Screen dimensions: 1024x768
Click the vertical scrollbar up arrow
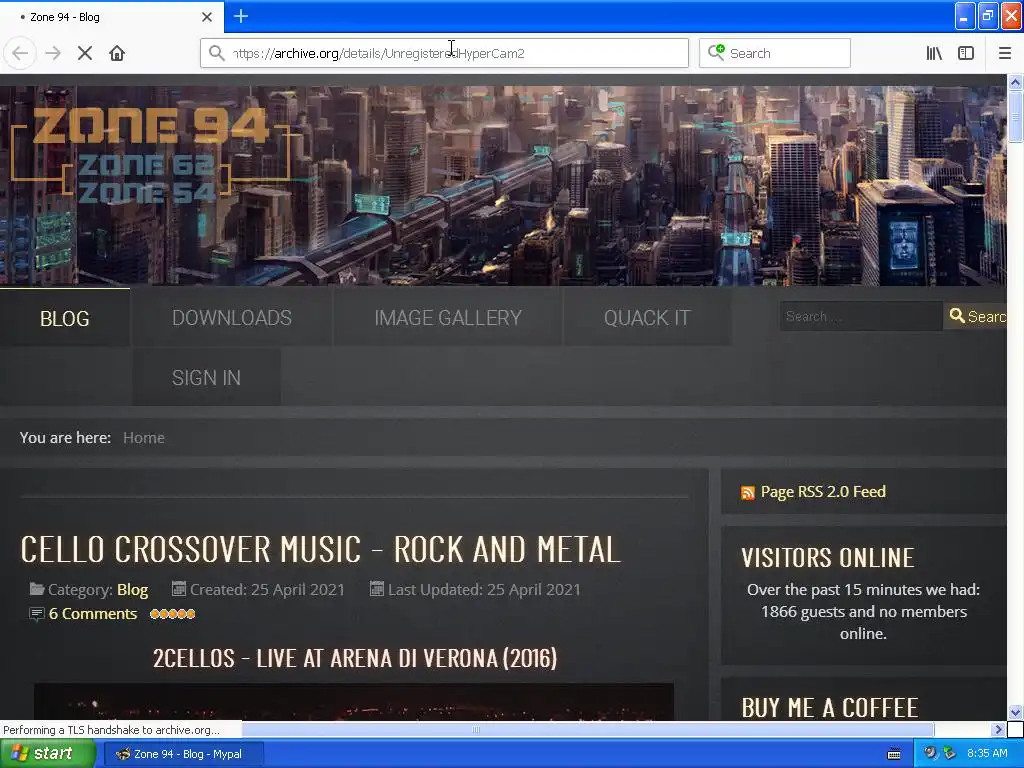pos(1016,82)
